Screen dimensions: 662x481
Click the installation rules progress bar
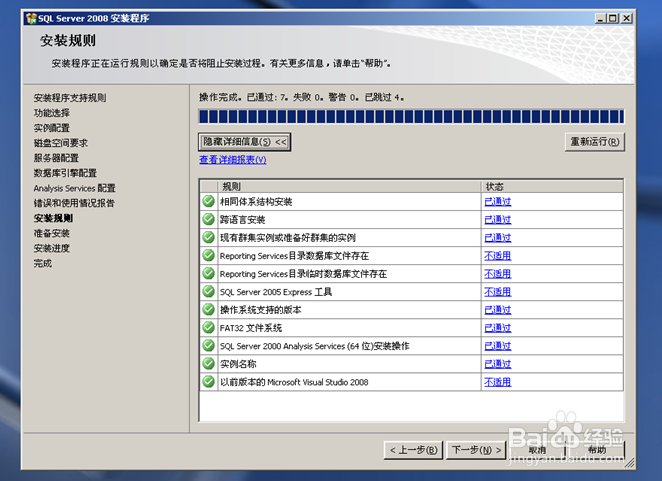[x=411, y=117]
